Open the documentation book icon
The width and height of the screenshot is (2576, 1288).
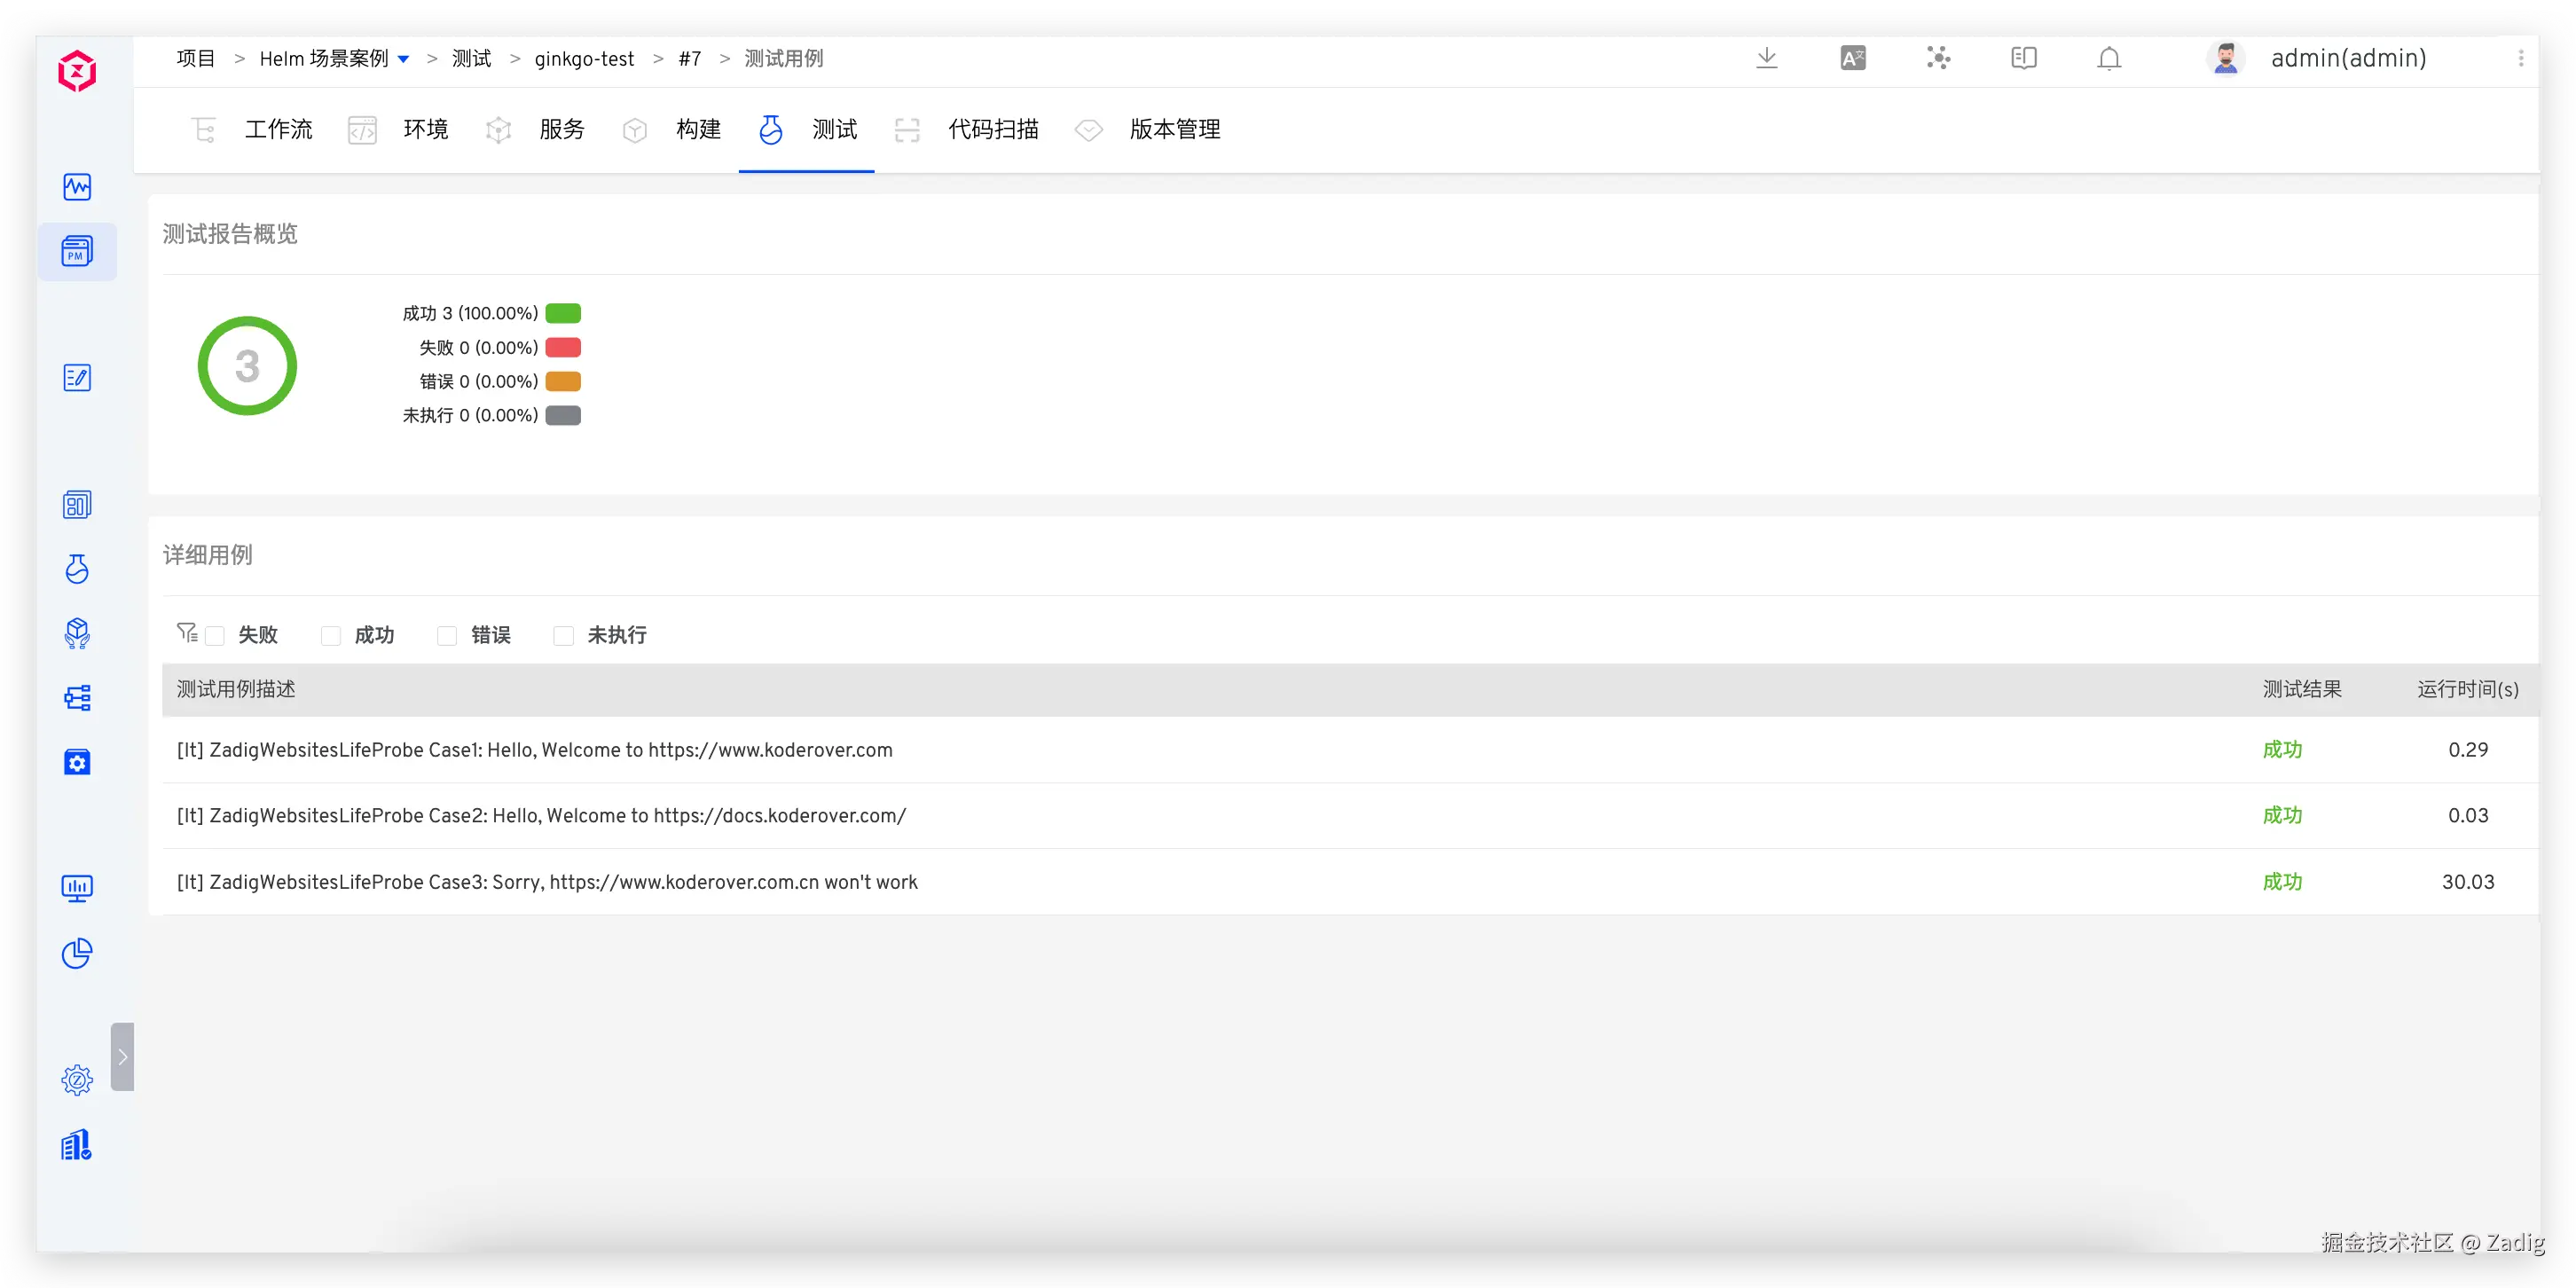[x=2023, y=58]
